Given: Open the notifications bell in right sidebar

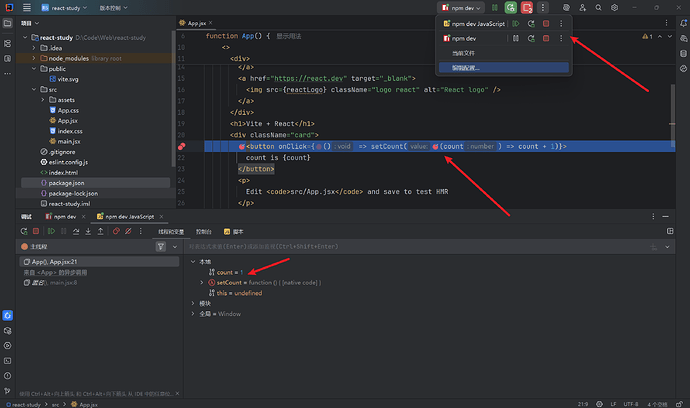Looking at the screenshot, I should pyautogui.click(x=683, y=23).
